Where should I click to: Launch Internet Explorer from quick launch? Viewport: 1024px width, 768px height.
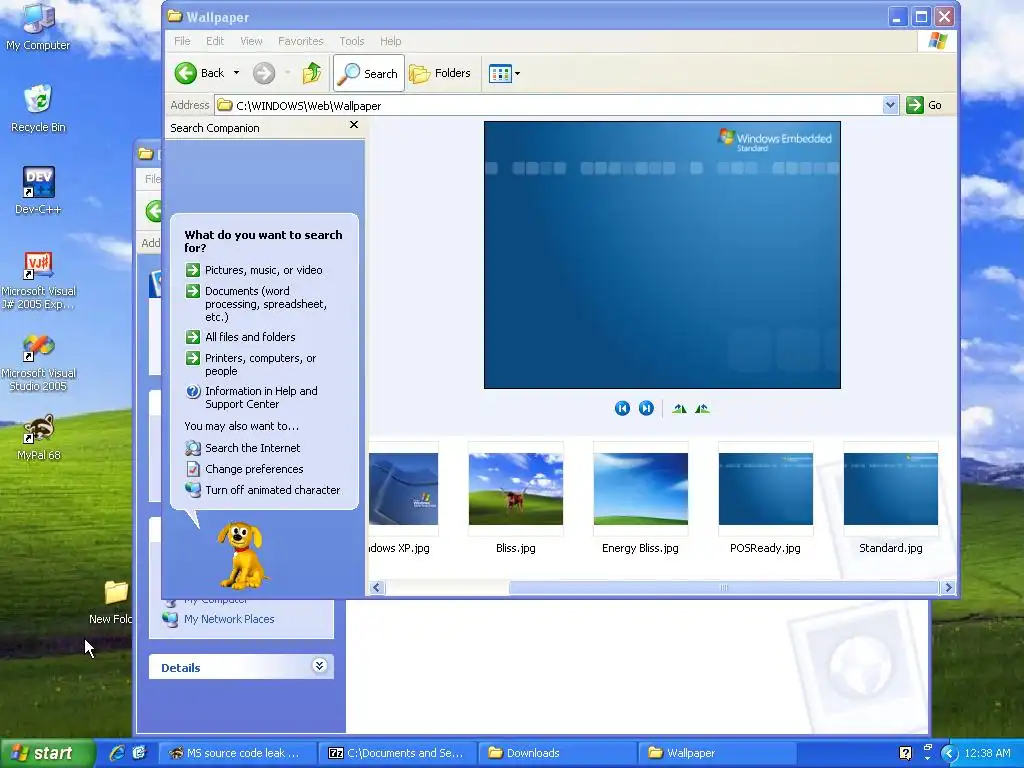118,753
